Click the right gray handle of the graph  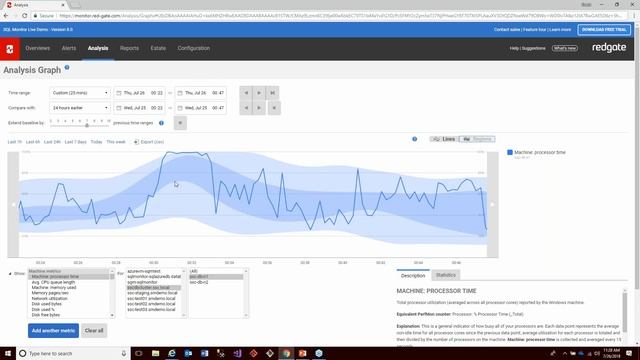493,204
